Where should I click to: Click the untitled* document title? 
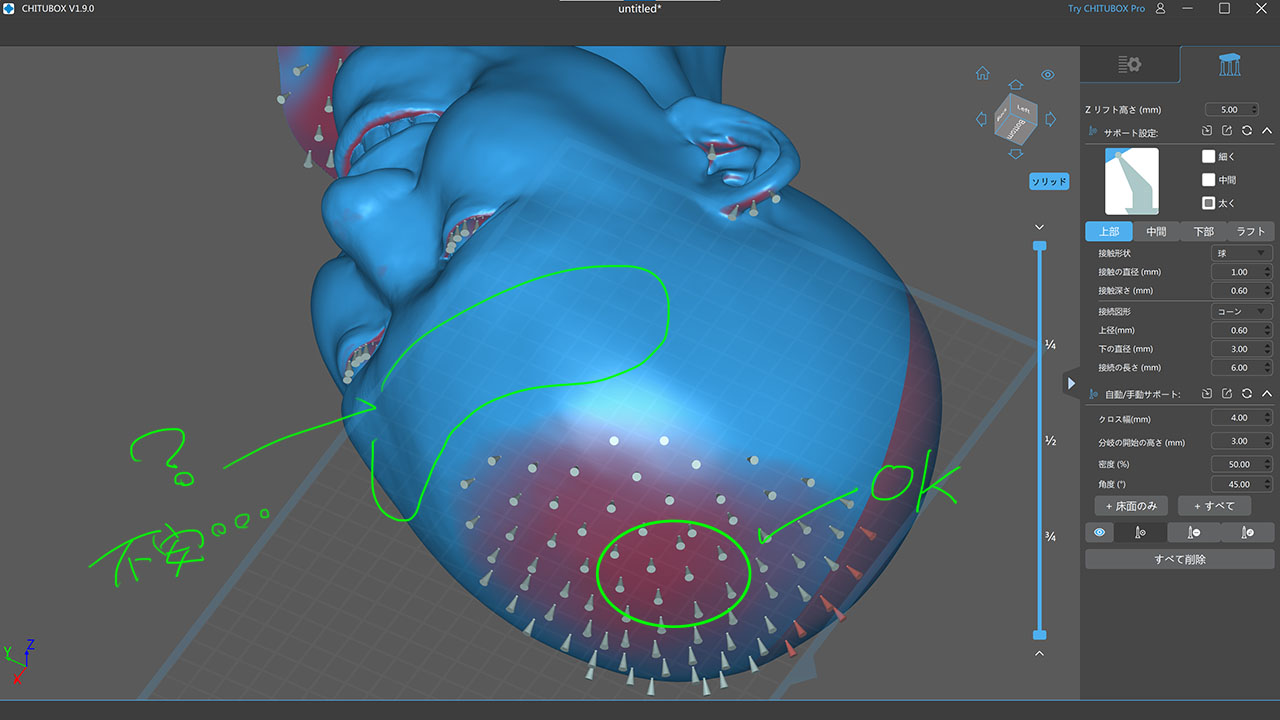[x=640, y=9]
